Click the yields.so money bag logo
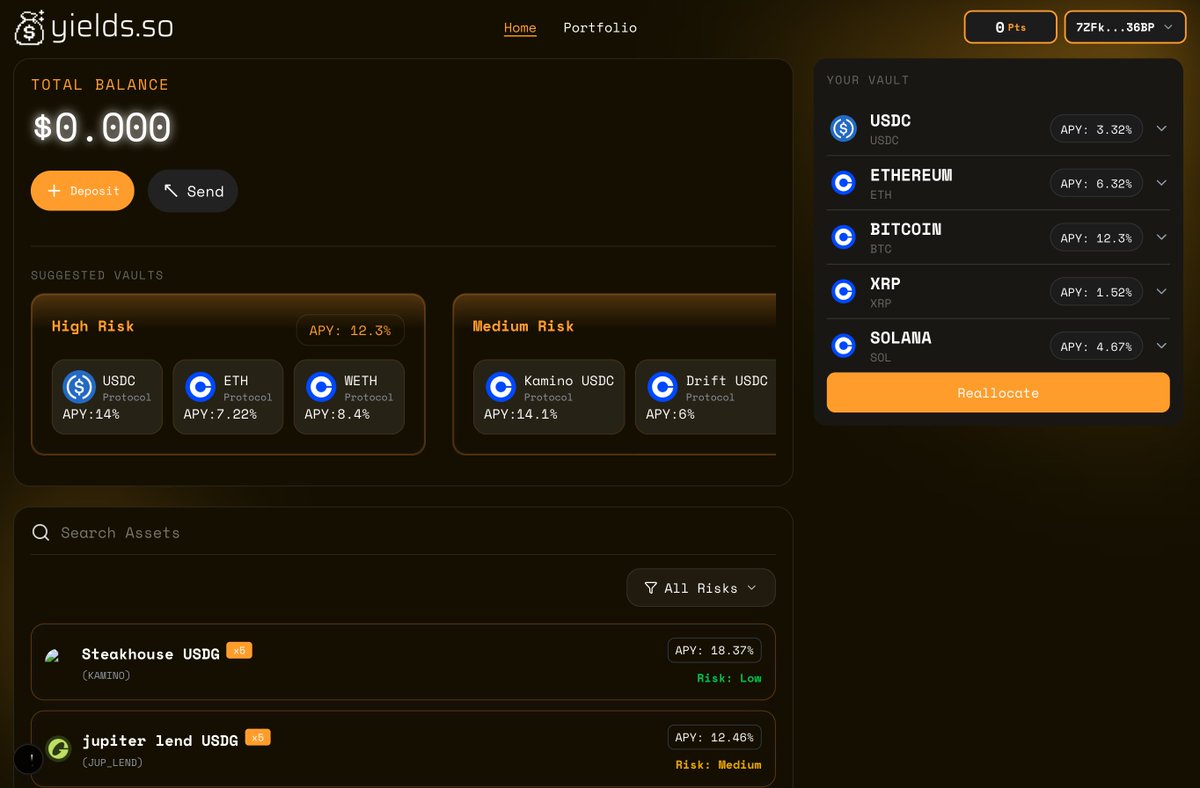 29,27
